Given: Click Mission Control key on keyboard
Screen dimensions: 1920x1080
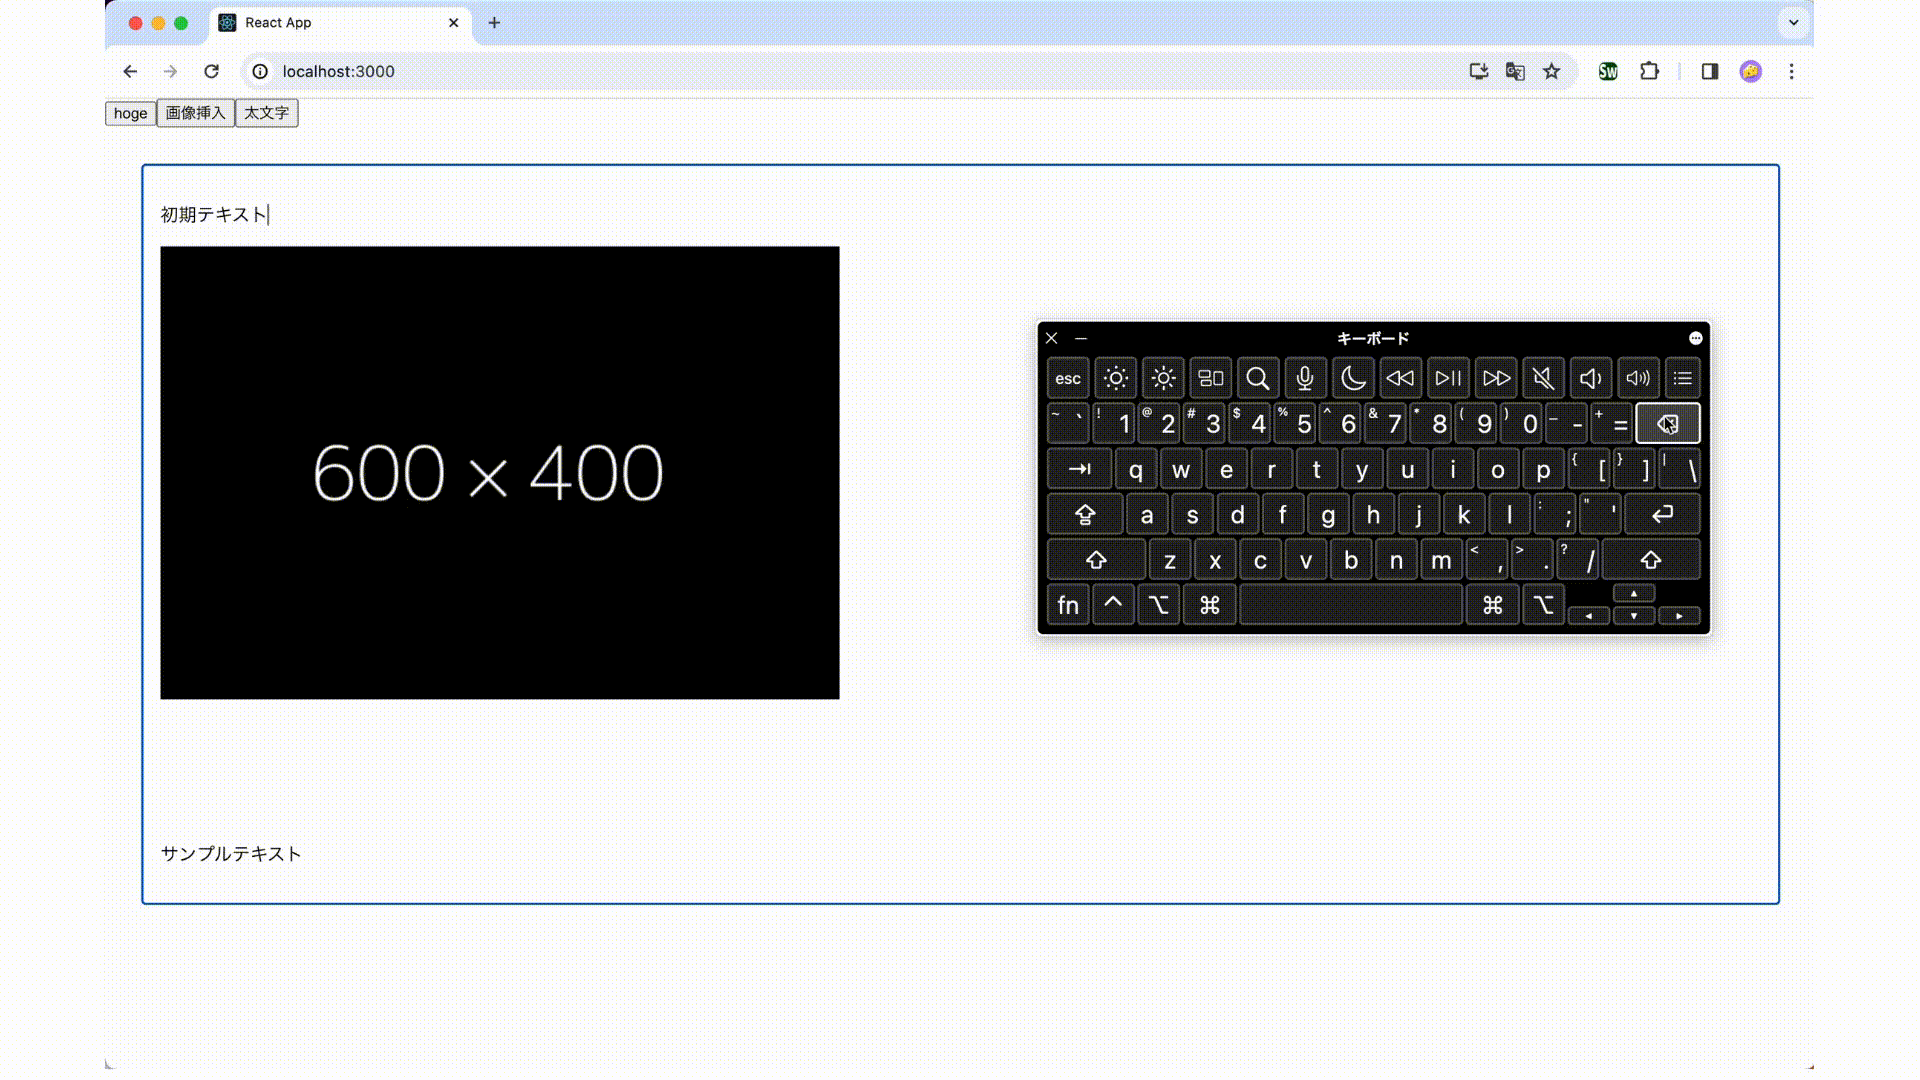Looking at the screenshot, I should (1210, 378).
